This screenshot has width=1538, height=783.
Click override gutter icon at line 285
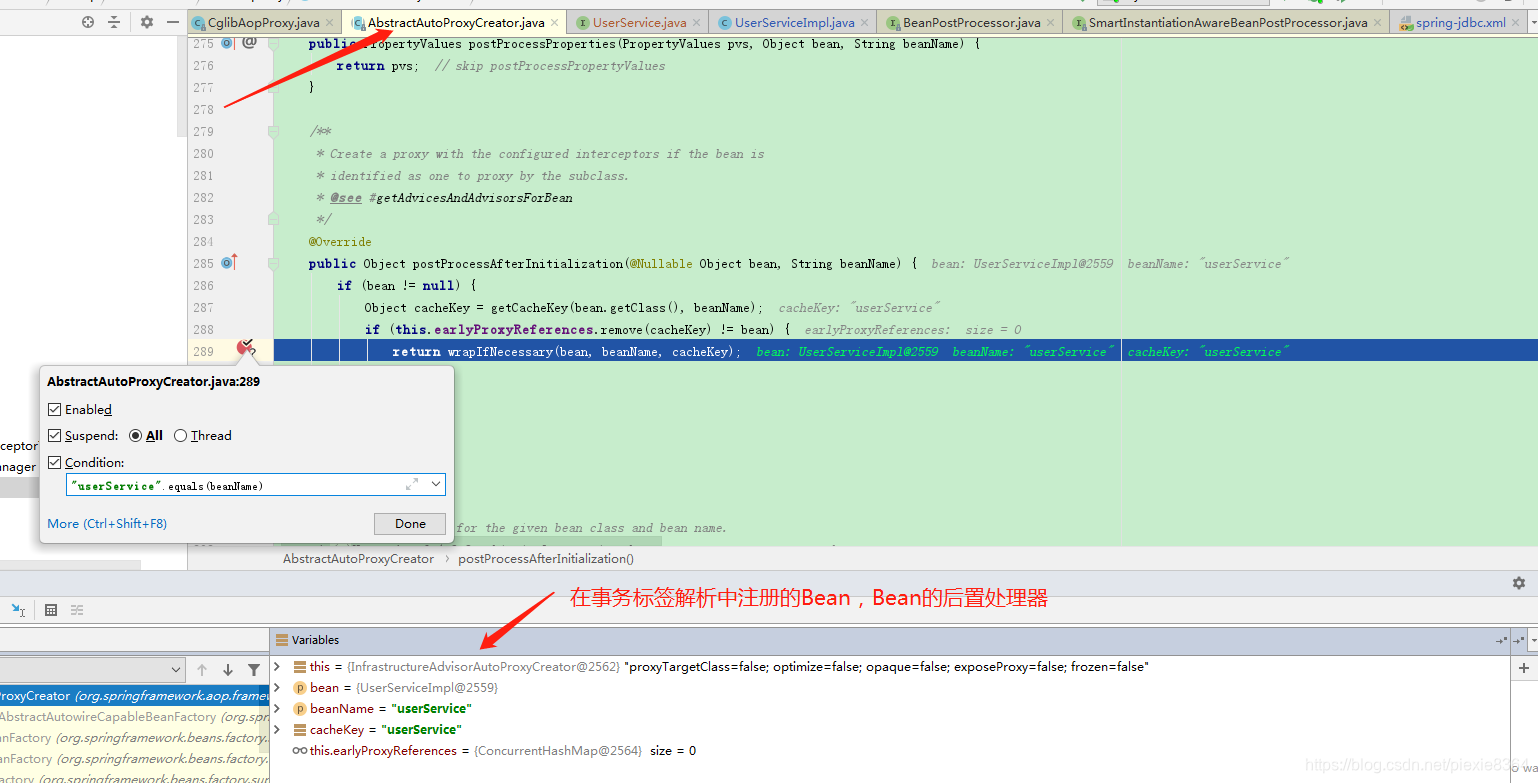(x=229, y=263)
